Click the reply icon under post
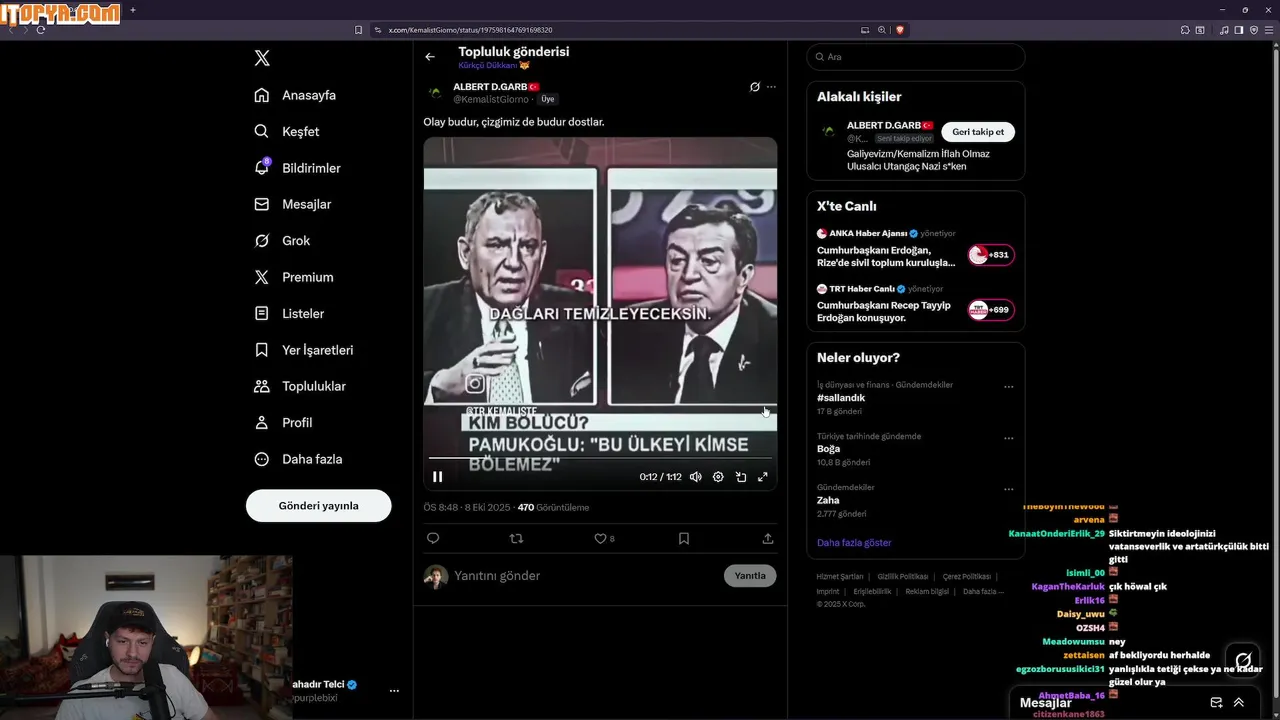 coord(433,538)
